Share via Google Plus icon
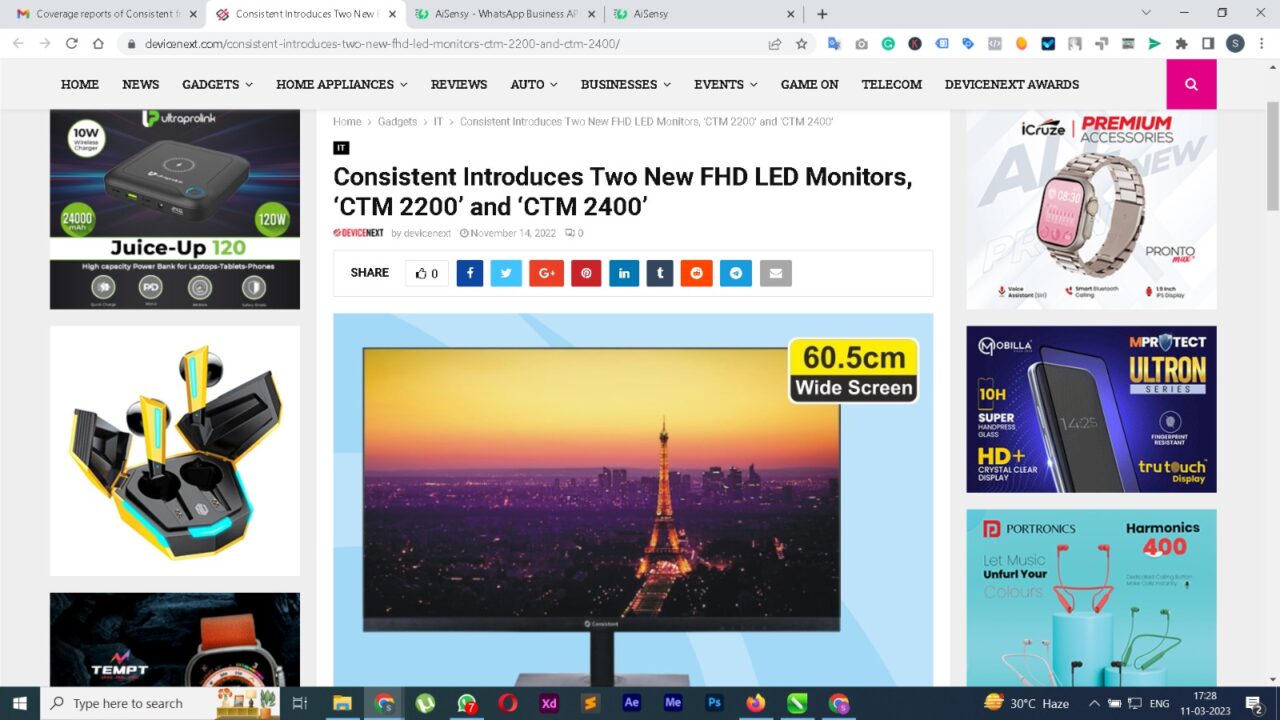 coord(546,273)
